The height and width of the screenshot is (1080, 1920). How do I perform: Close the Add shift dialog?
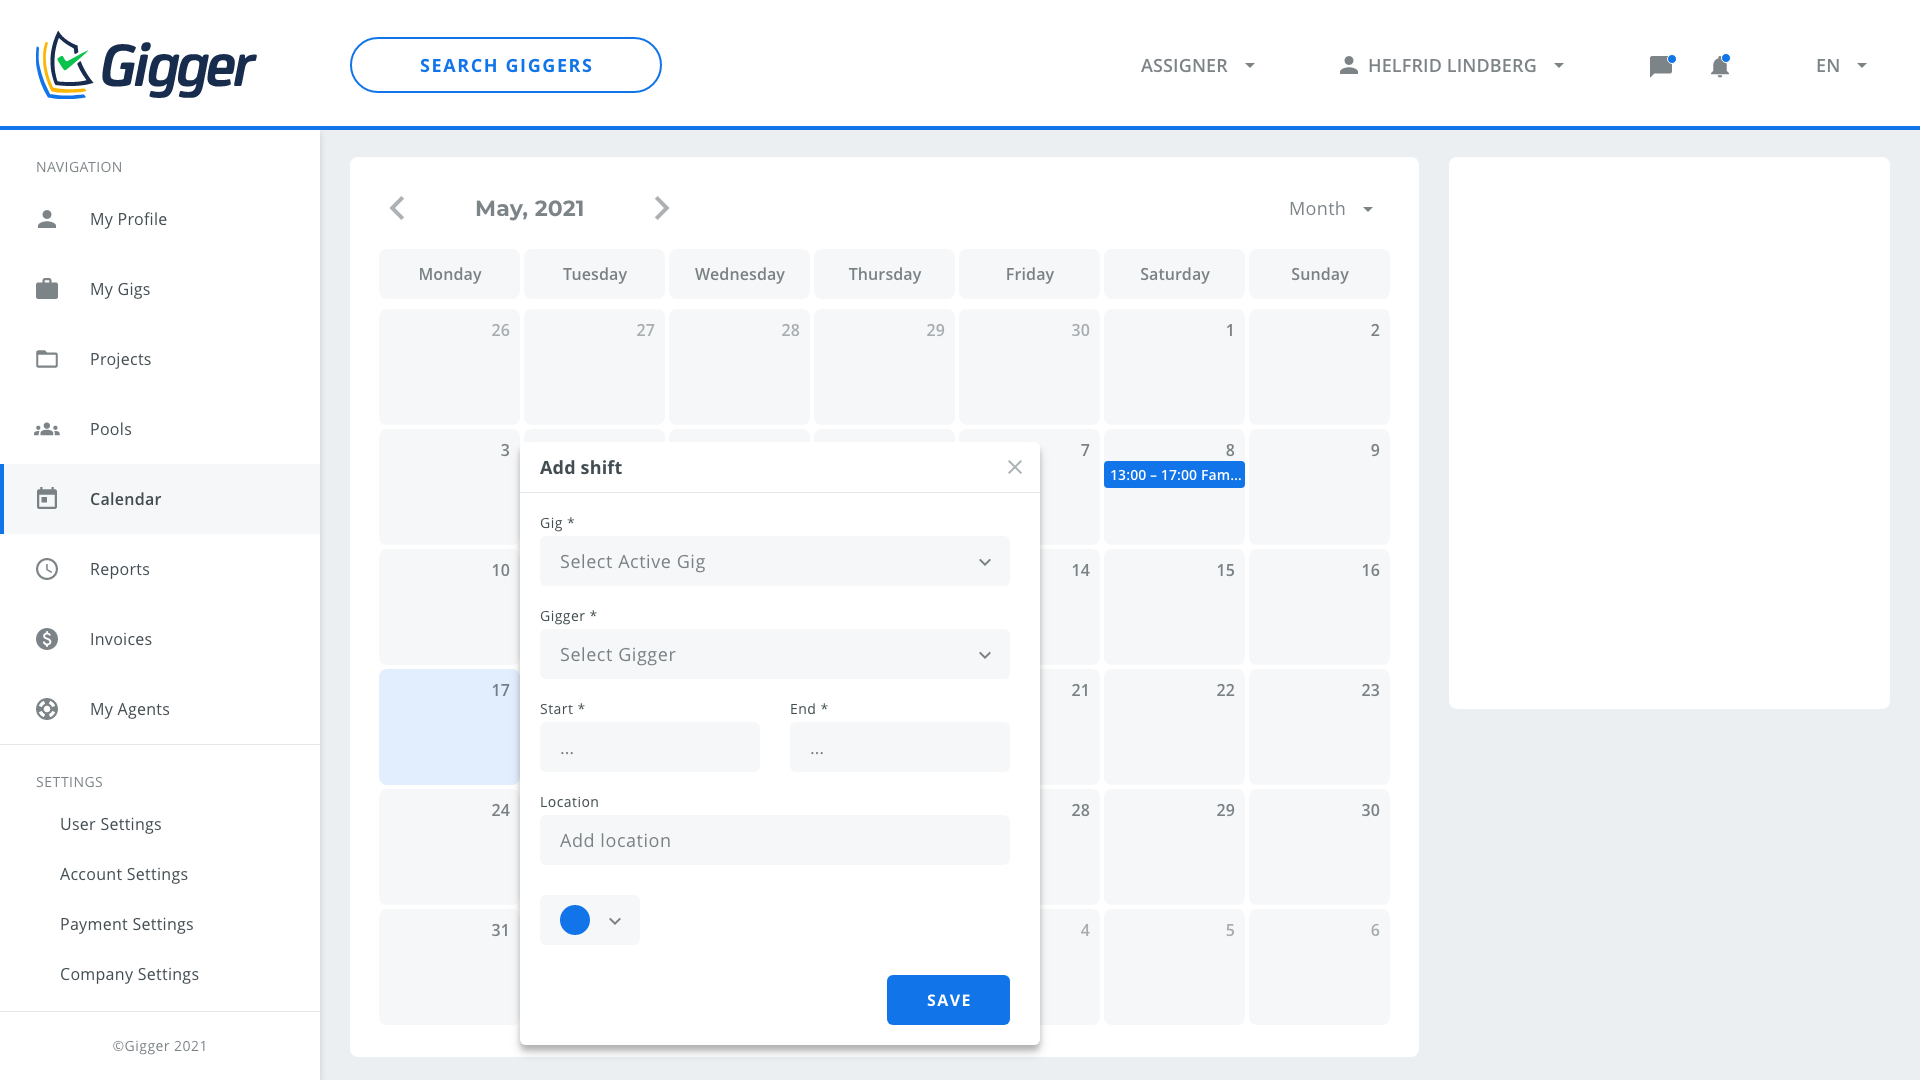(x=1014, y=467)
